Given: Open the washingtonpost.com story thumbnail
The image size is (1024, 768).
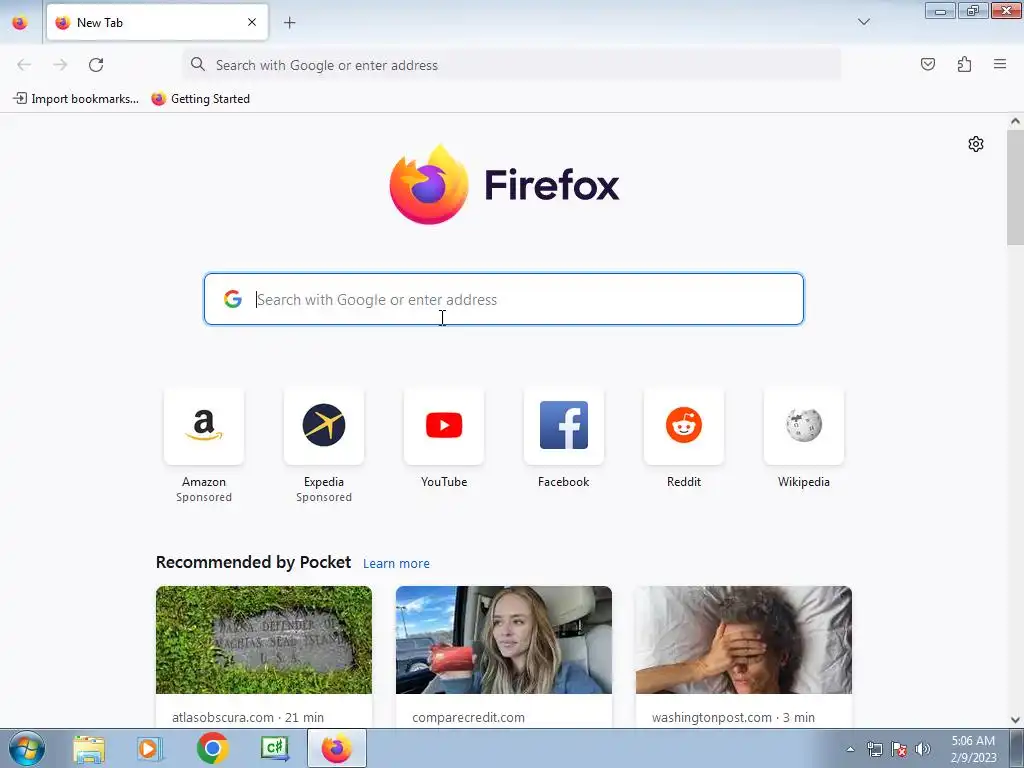Looking at the screenshot, I should pyautogui.click(x=744, y=640).
